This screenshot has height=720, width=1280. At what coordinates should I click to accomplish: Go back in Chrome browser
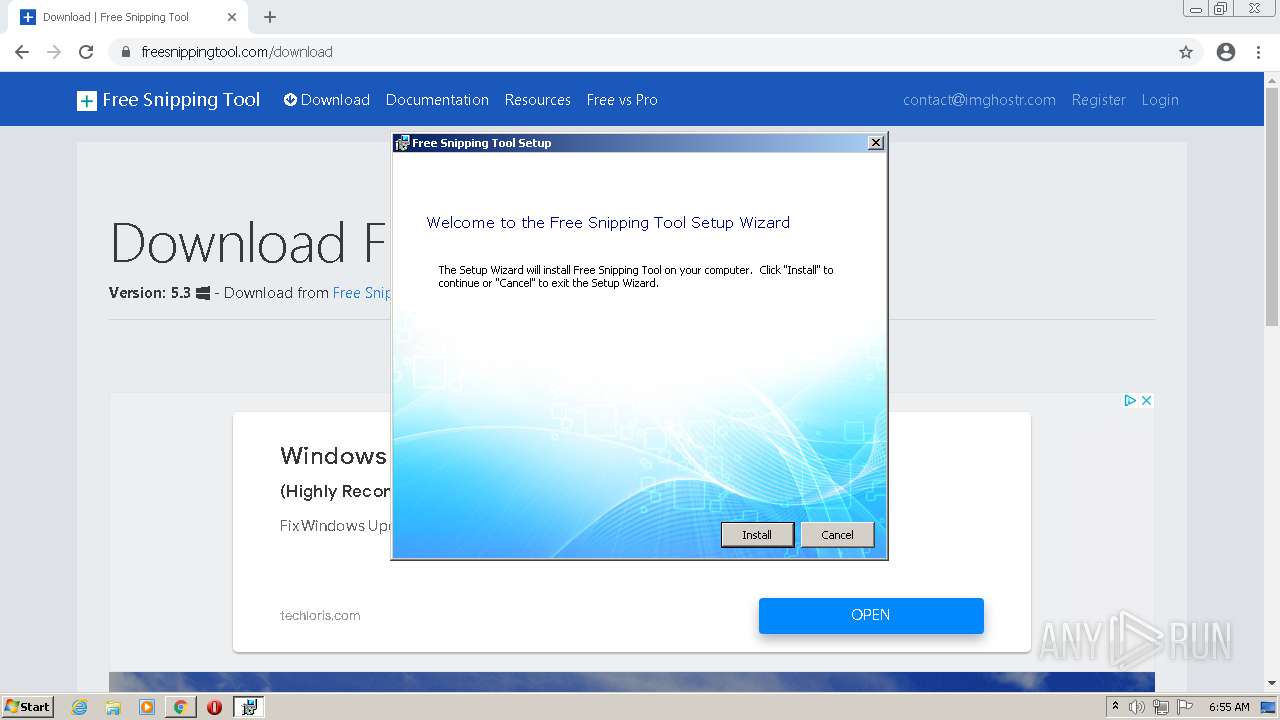[22, 52]
